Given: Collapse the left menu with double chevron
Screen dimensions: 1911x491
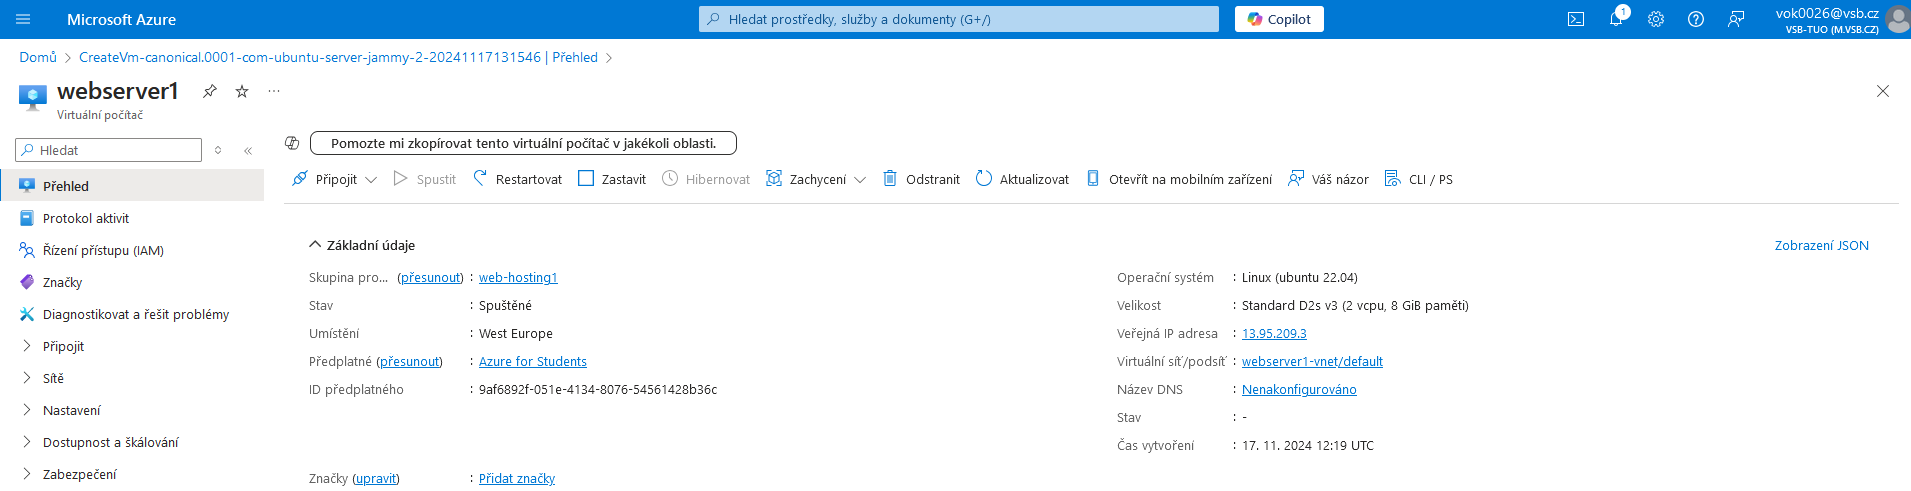Looking at the screenshot, I should [x=248, y=151].
